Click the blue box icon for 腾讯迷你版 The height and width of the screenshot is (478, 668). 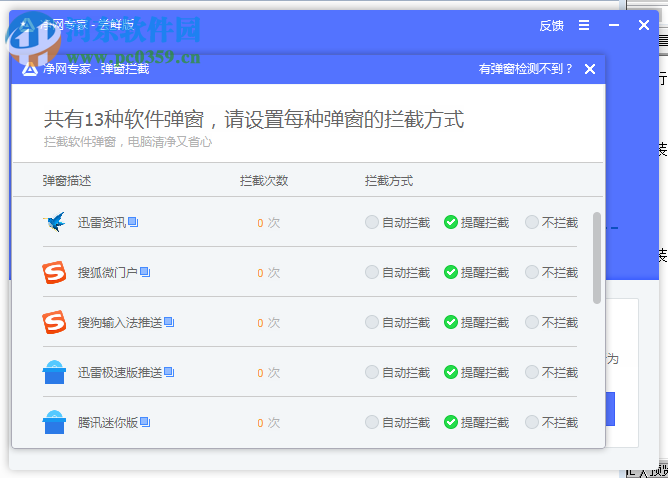[54, 422]
